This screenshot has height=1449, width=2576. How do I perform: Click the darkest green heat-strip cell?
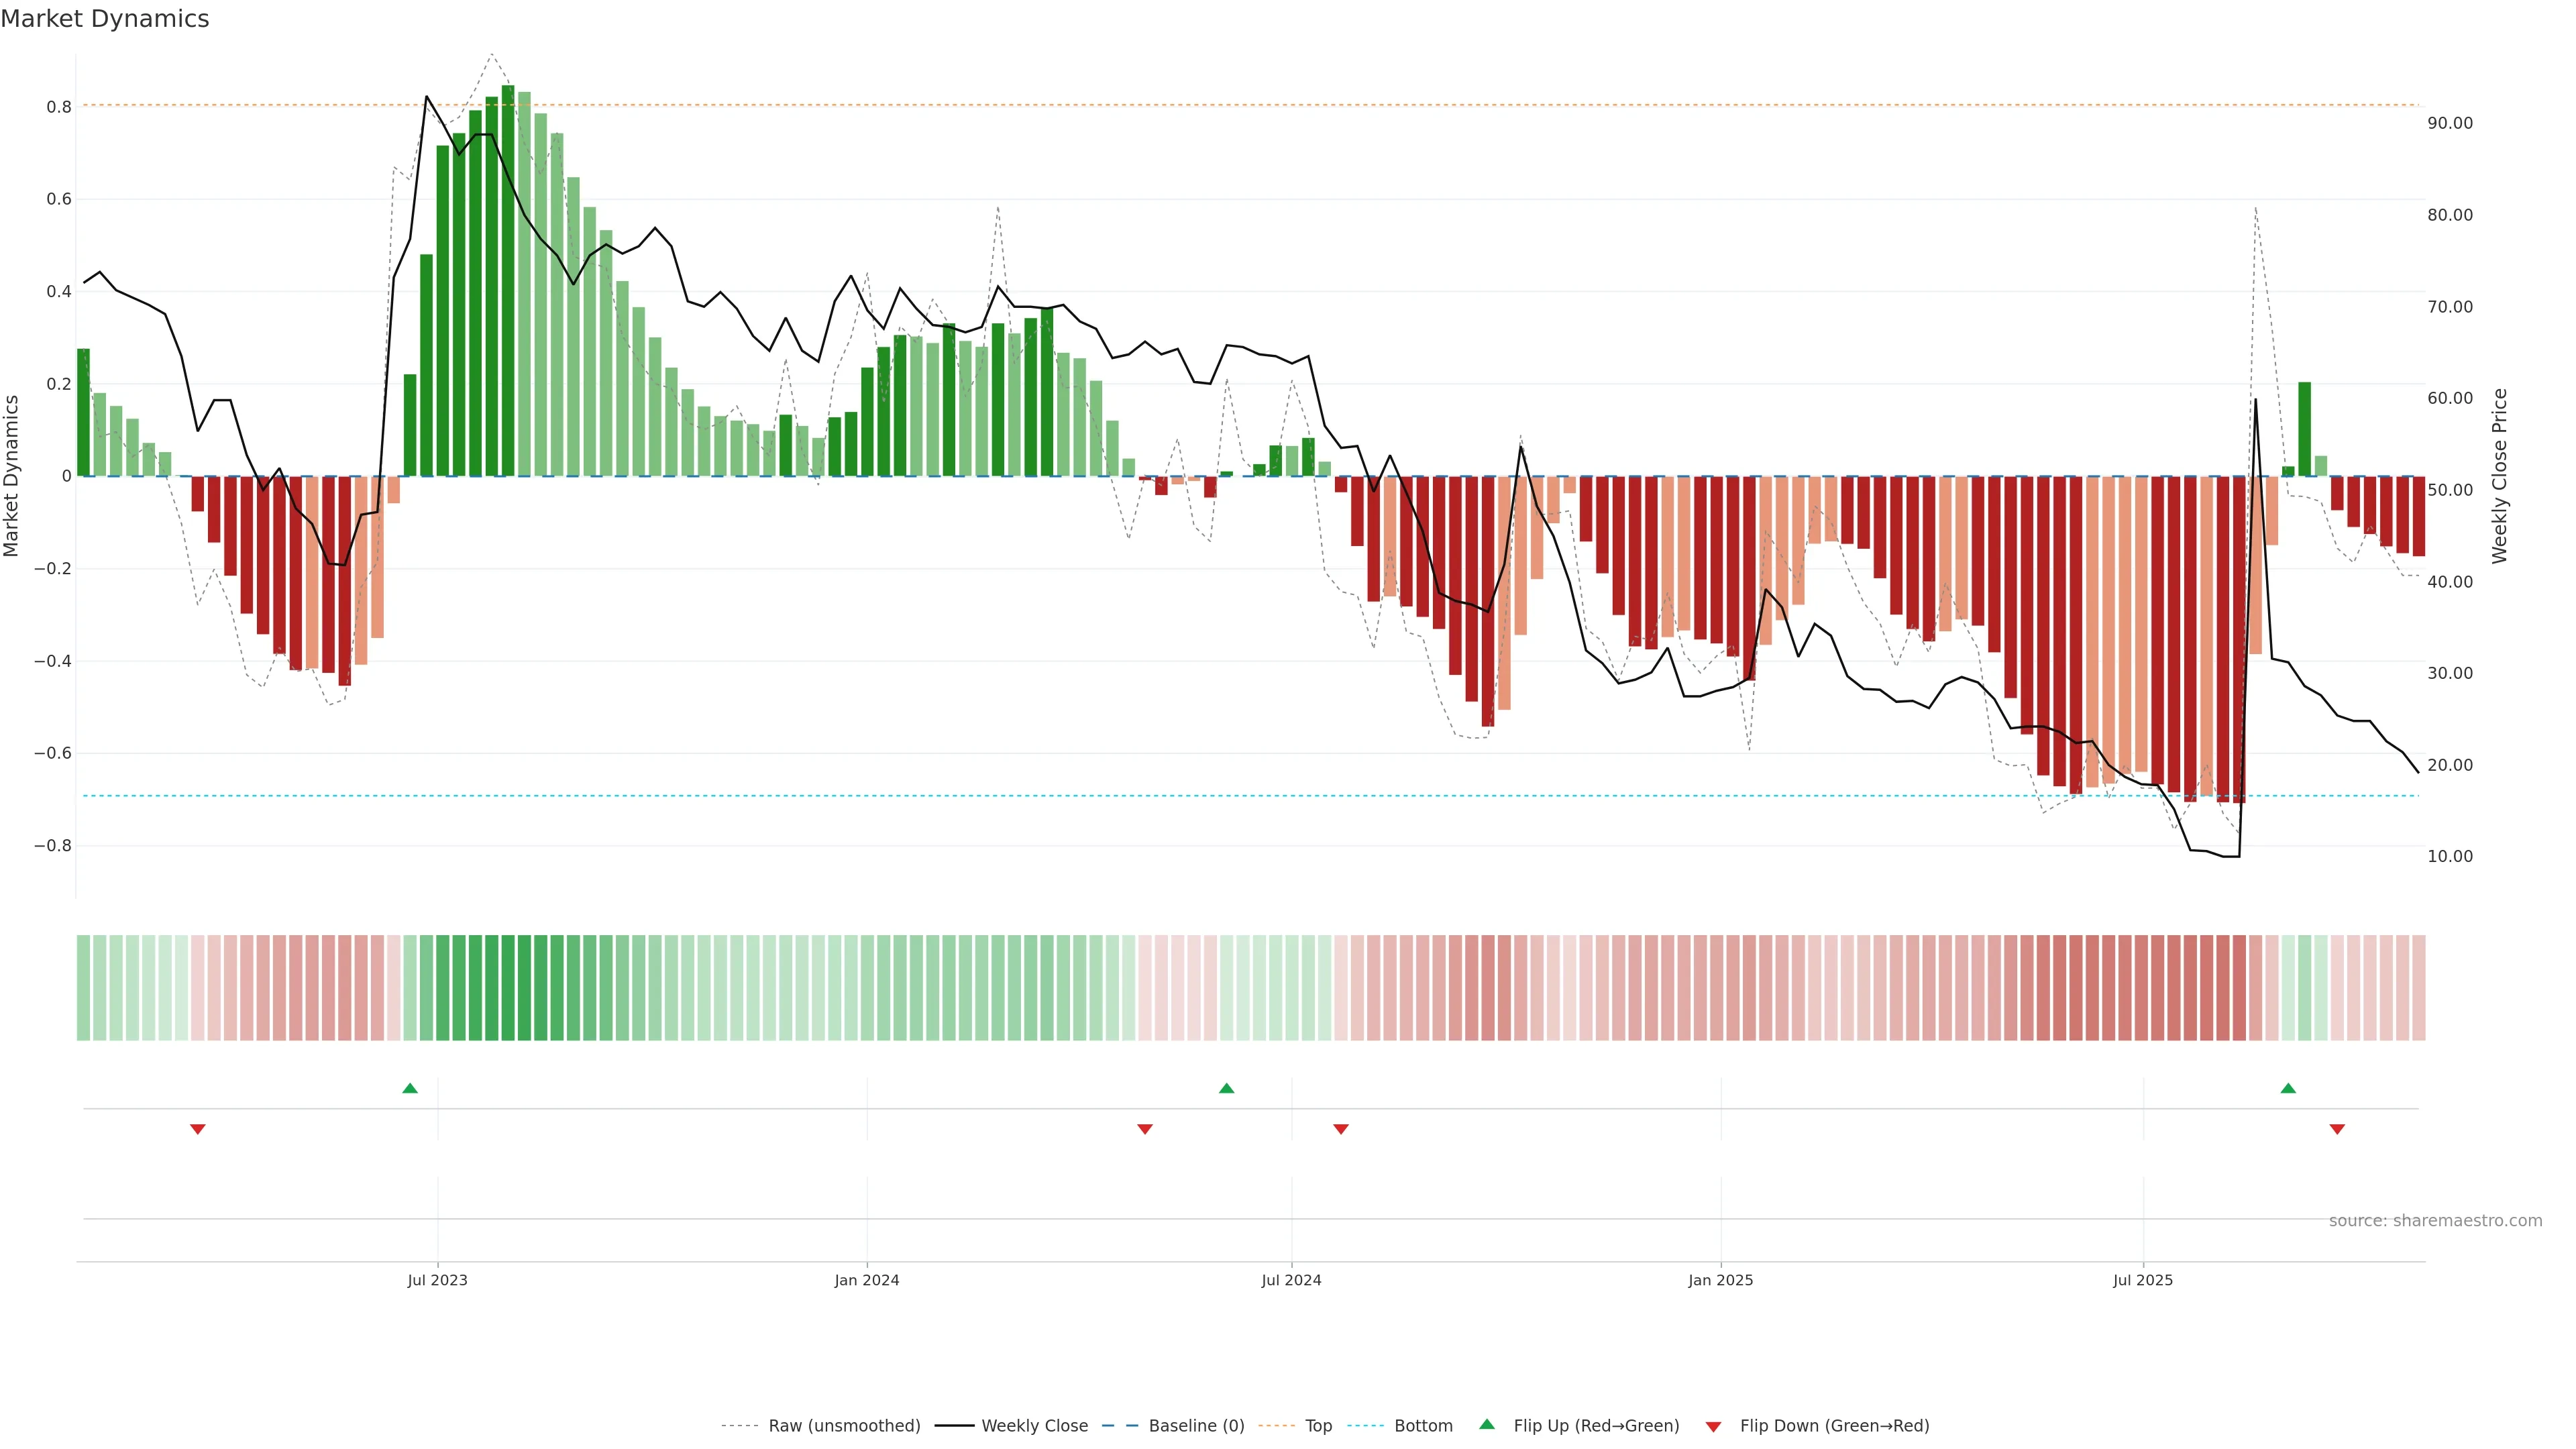click(508, 988)
